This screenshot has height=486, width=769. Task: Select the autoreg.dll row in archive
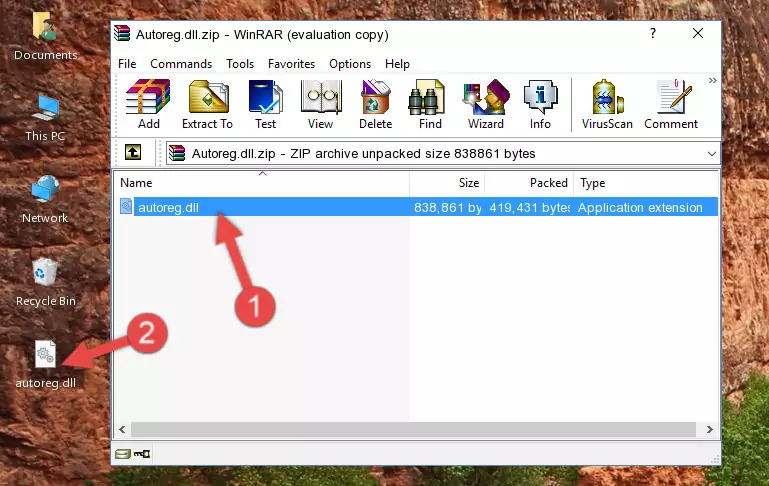418,207
